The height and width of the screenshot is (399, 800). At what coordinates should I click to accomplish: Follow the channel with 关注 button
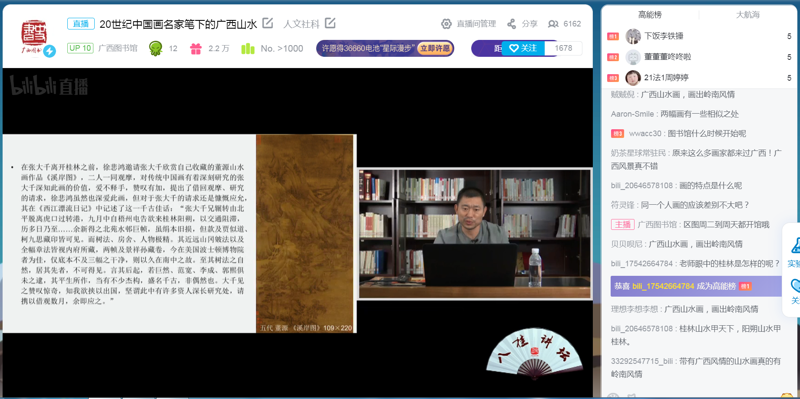pyautogui.click(x=523, y=48)
